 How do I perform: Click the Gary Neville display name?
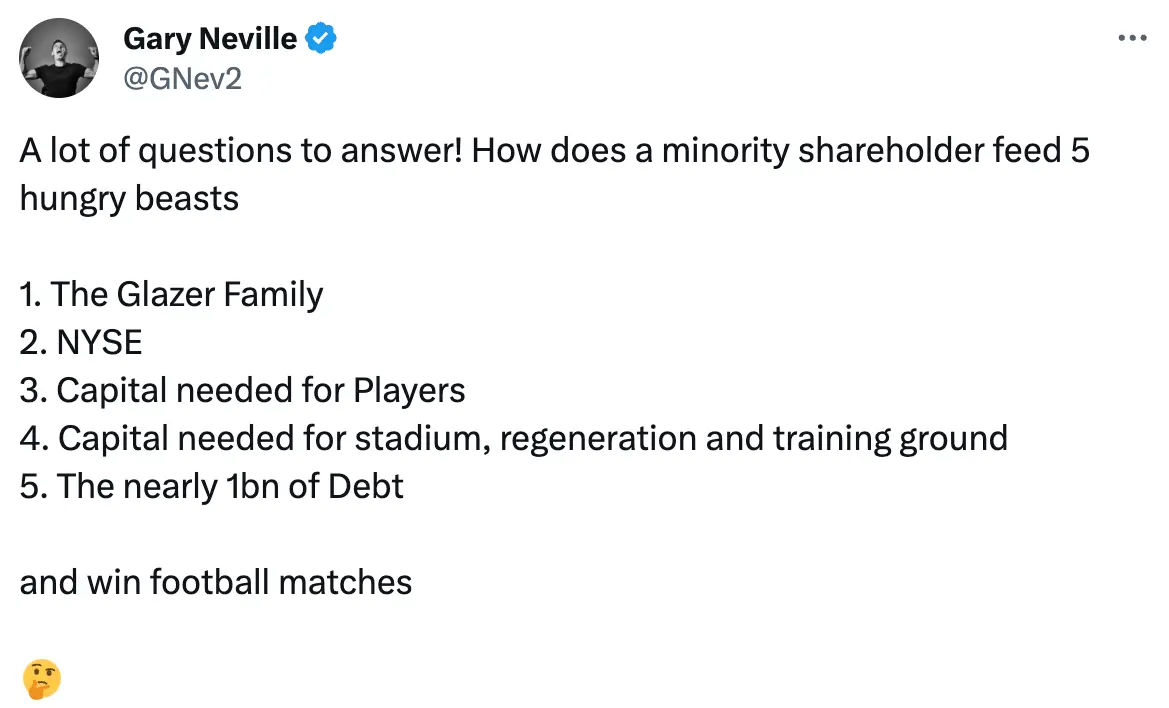point(209,38)
